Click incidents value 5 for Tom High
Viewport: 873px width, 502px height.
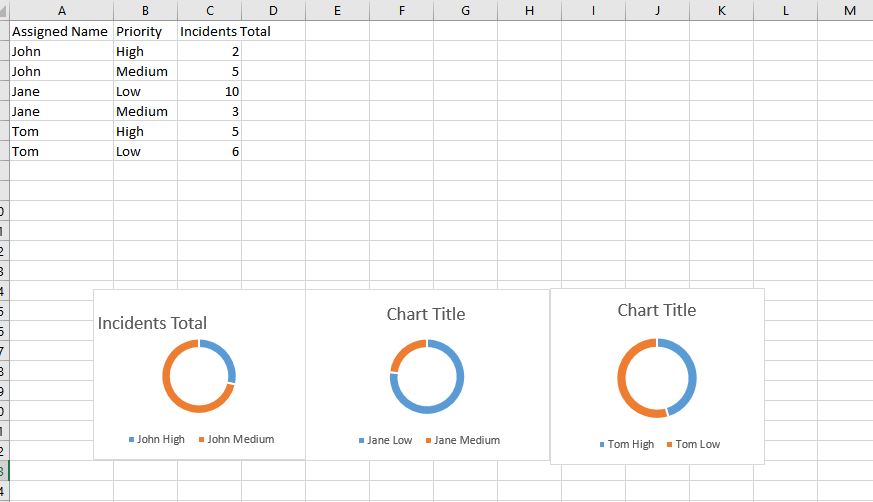point(209,131)
